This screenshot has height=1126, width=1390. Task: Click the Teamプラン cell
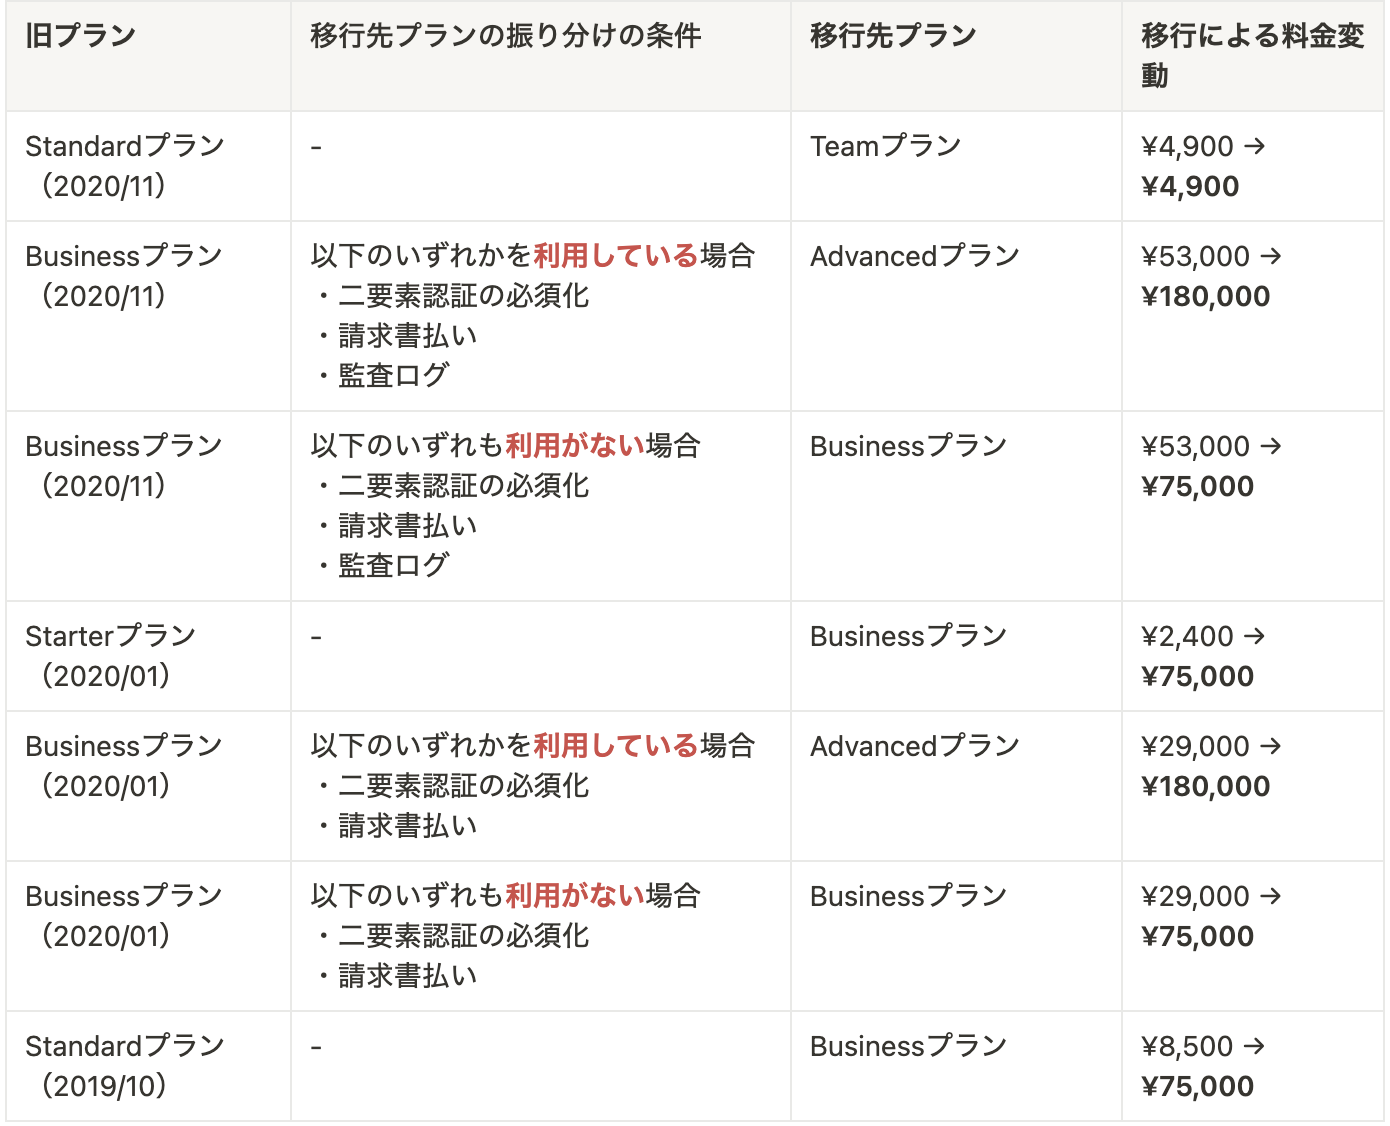pos(885,147)
